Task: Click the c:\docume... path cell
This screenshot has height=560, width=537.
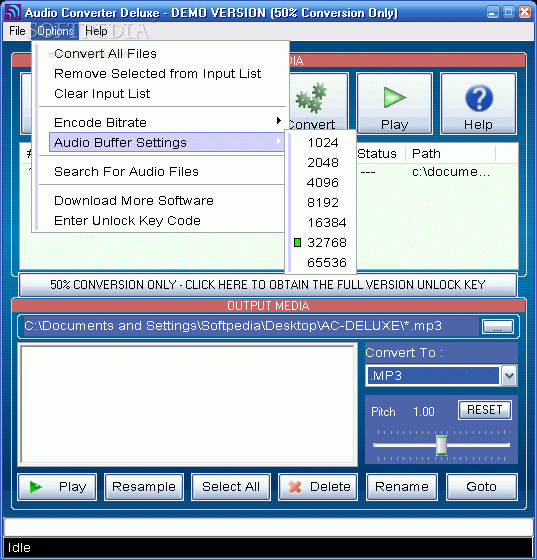Action: [451, 172]
